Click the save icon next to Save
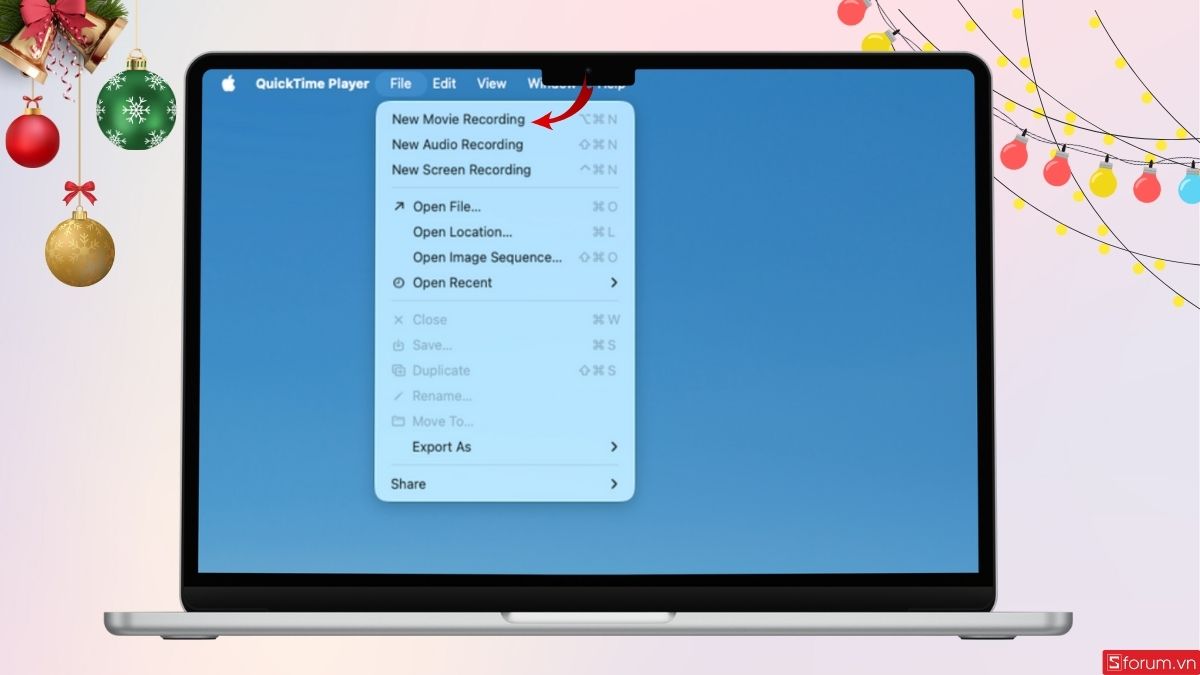Screen dimensions: 1200x675 click(x=399, y=345)
